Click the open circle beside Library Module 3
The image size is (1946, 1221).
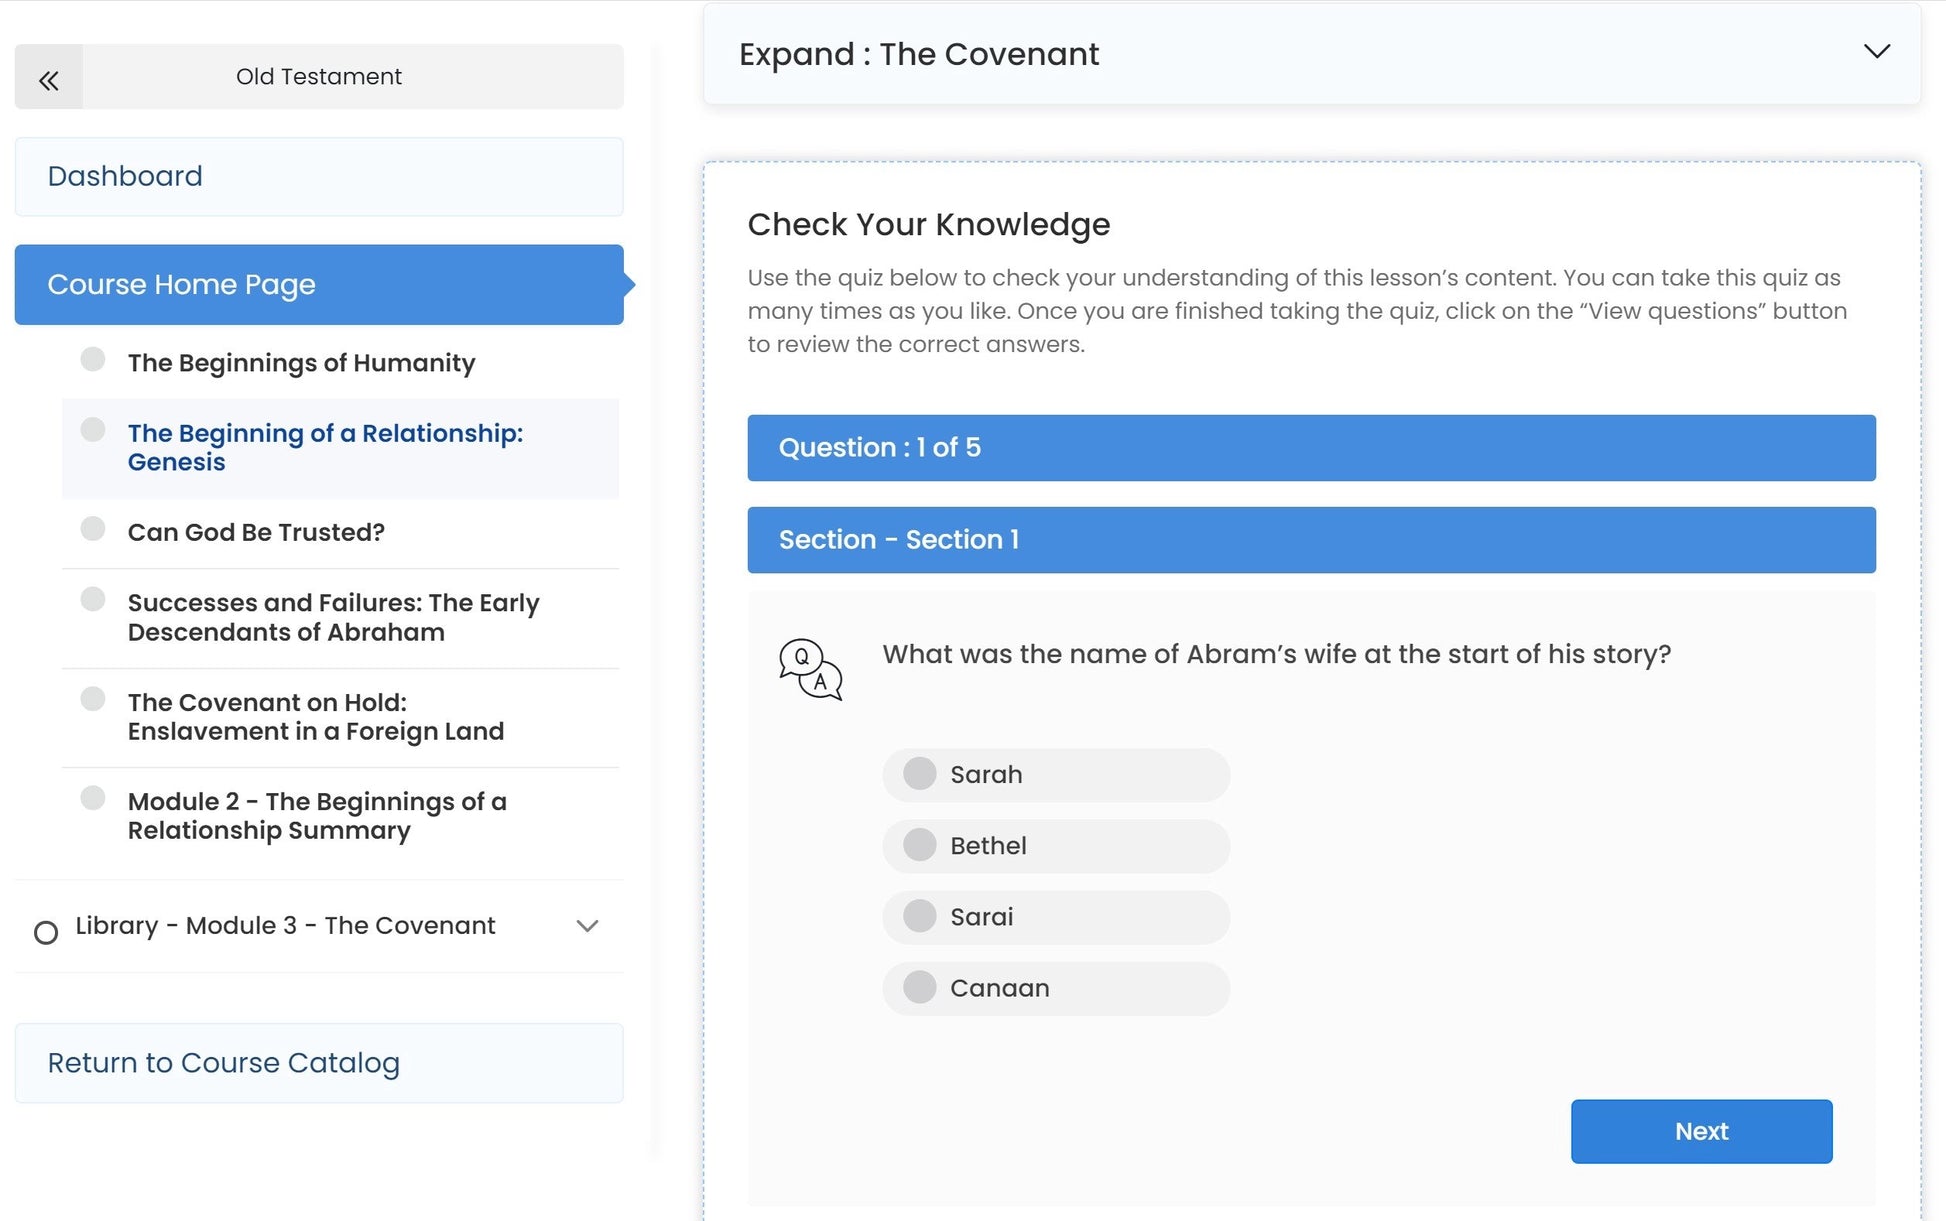46,933
